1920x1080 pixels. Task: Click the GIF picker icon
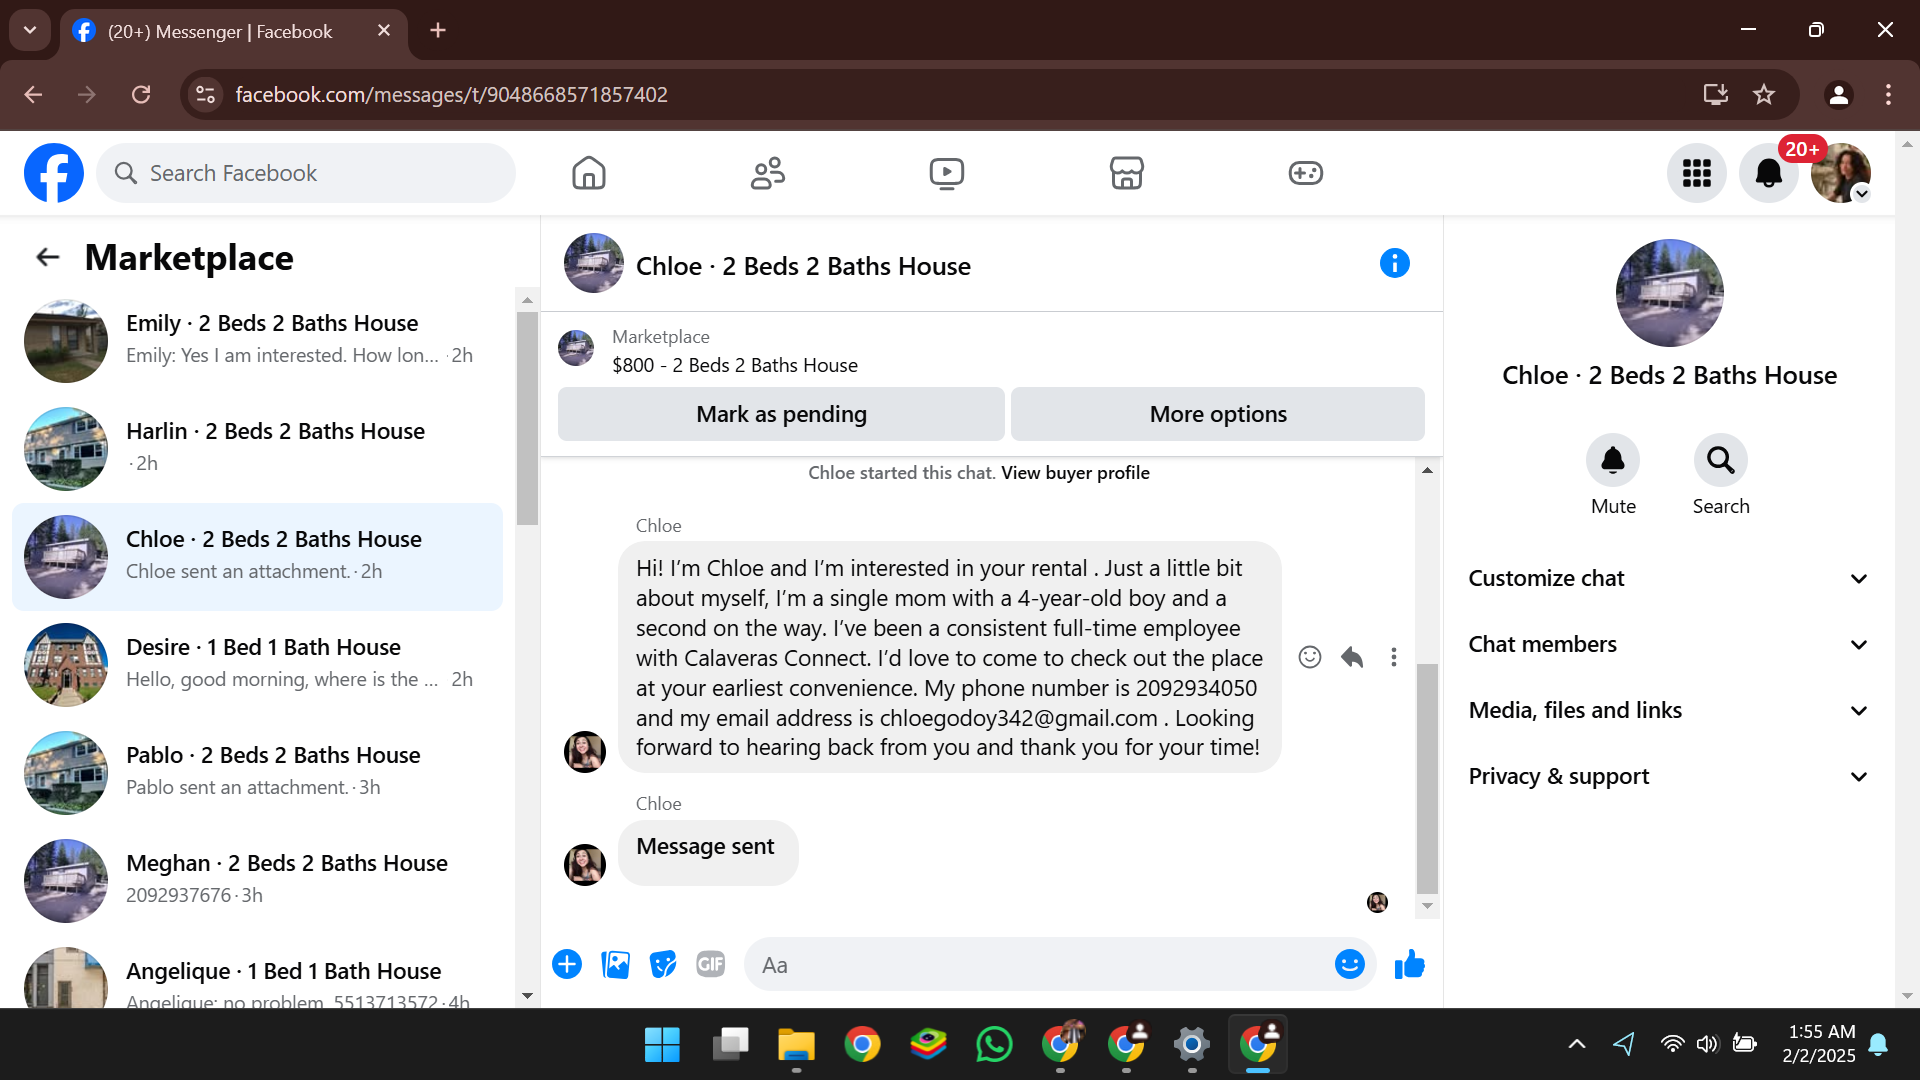[x=710, y=964]
